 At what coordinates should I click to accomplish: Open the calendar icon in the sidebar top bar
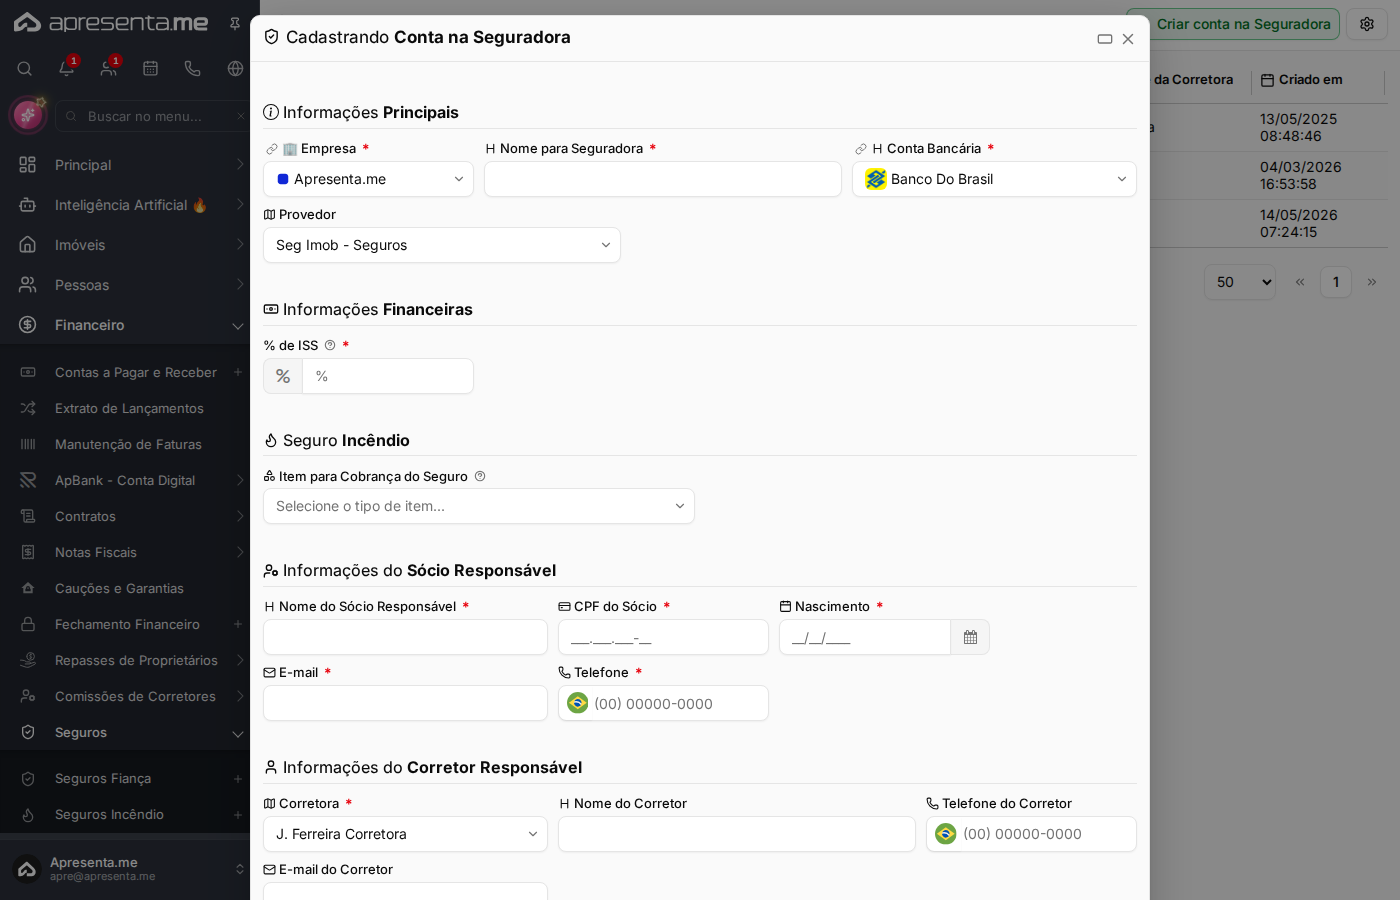(151, 69)
